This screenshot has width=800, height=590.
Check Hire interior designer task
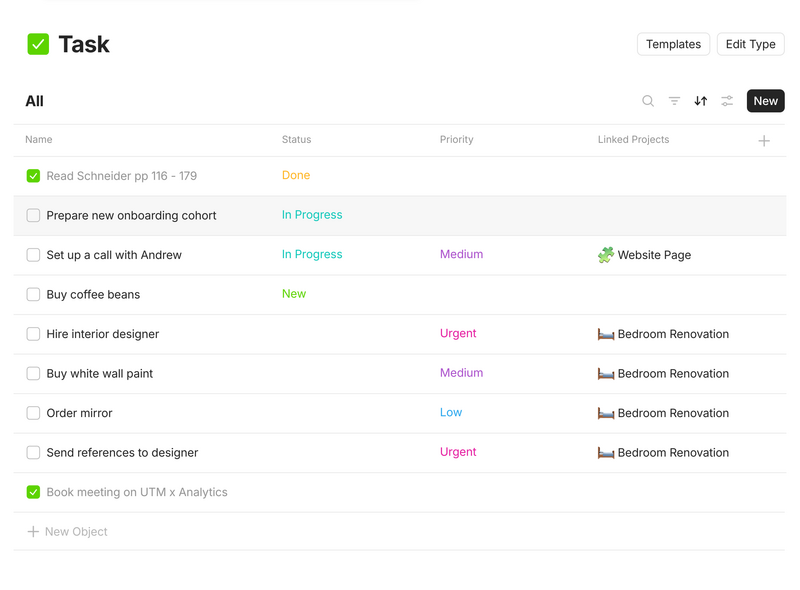pos(33,334)
